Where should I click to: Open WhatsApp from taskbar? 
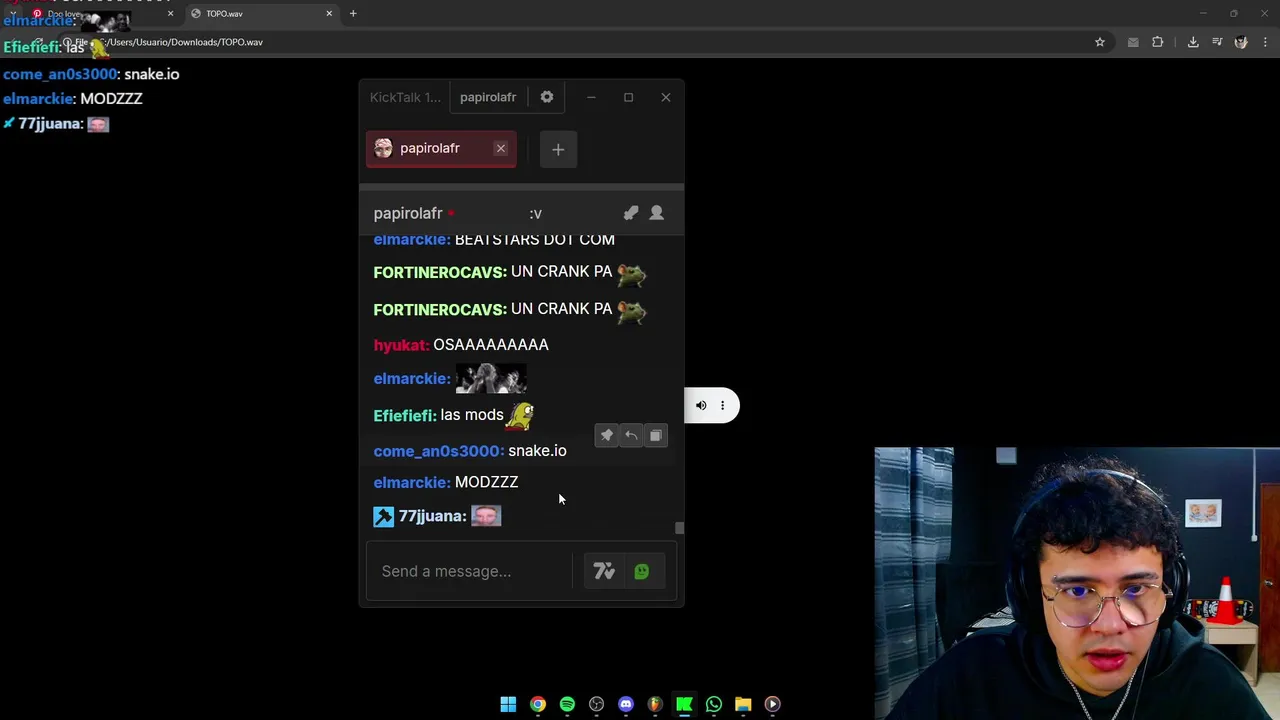click(714, 704)
